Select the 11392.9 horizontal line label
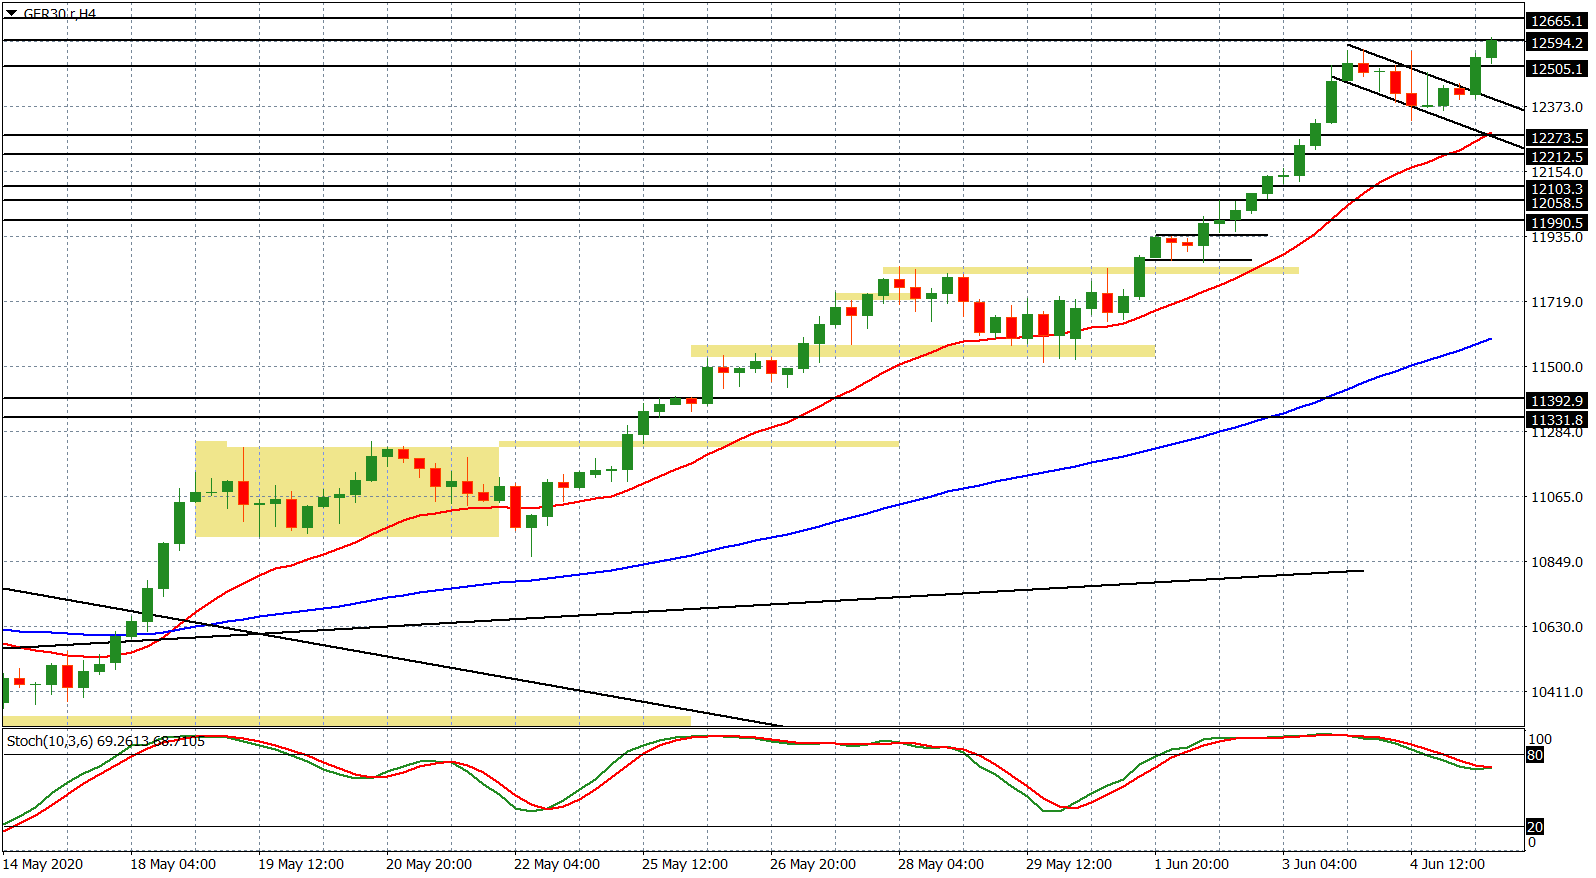The width and height of the screenshot is (1596, 878). (1557, 401)
